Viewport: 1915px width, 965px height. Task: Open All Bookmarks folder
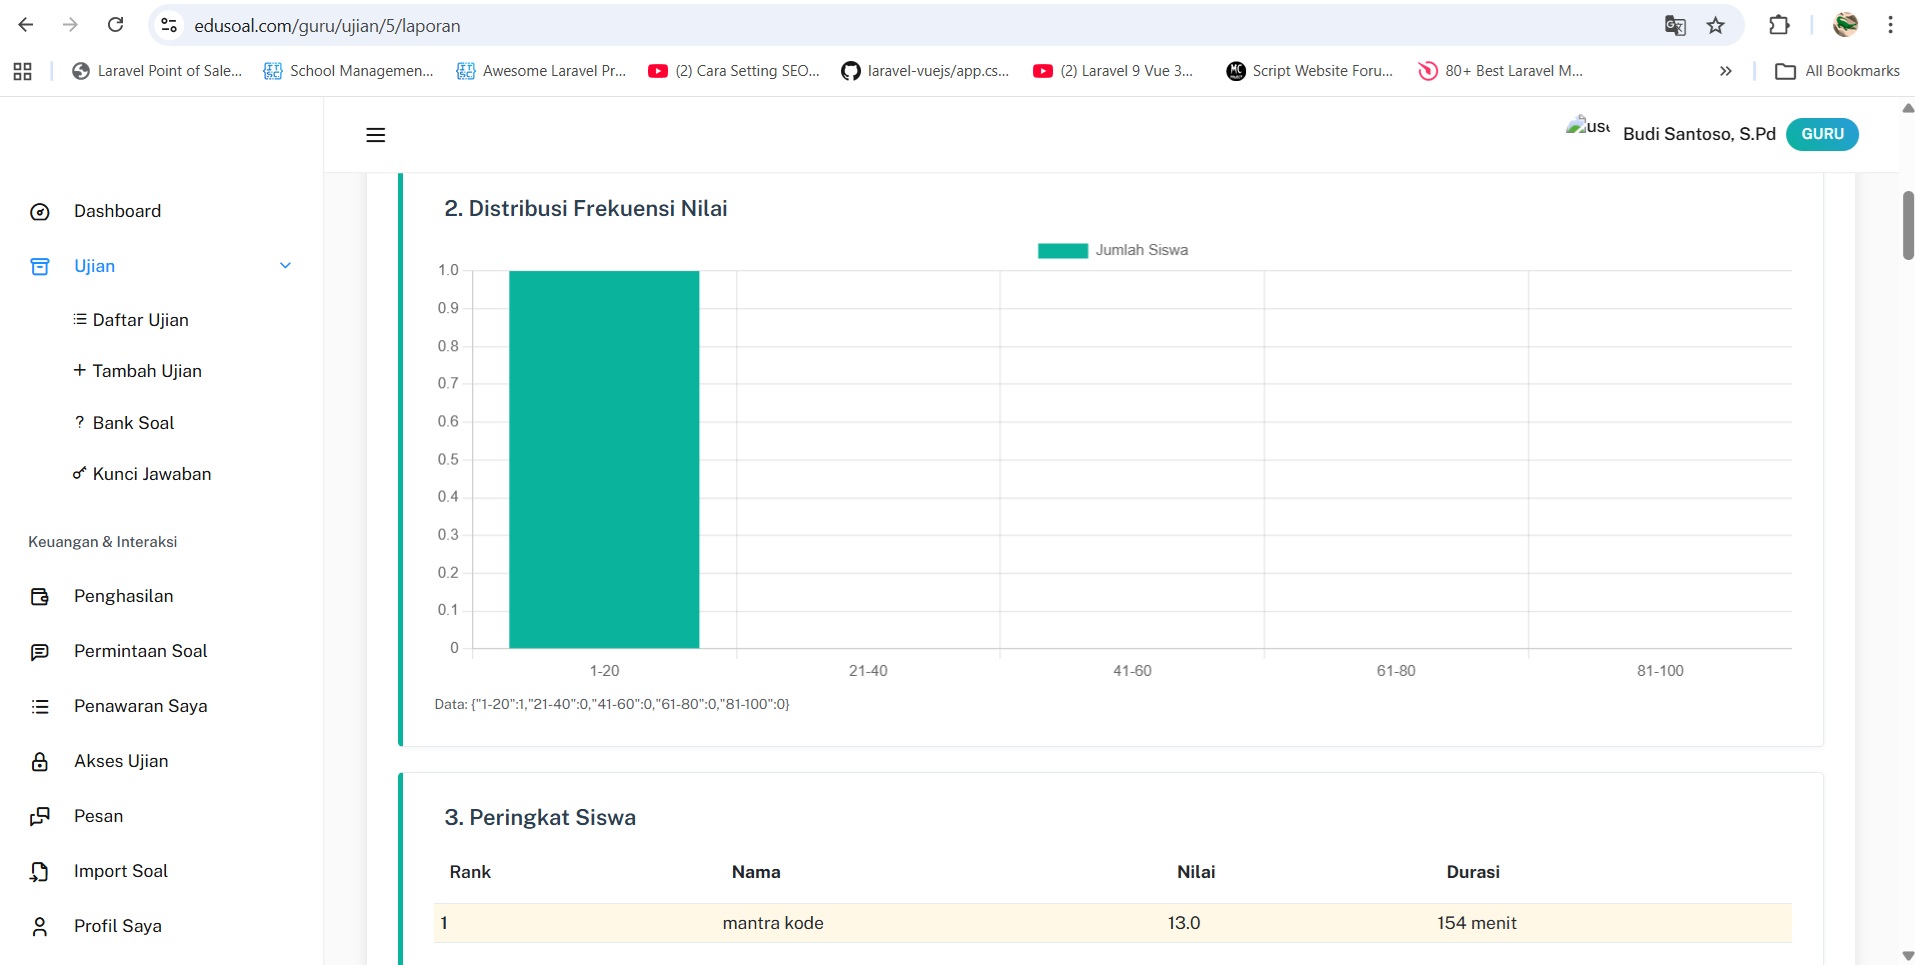pos(1837,71)
